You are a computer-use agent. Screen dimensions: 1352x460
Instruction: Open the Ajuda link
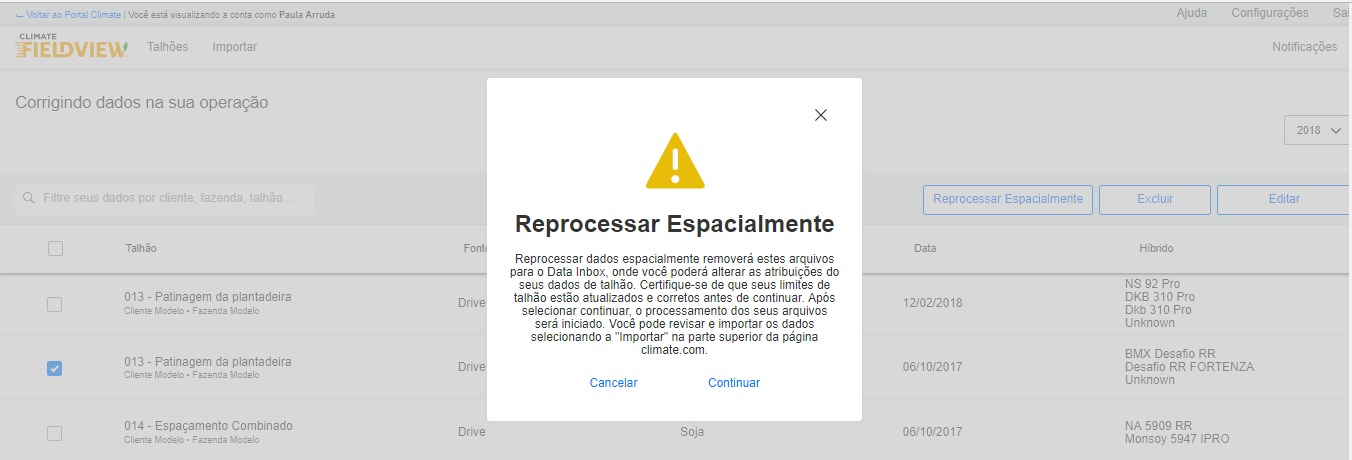point(1191,13)
